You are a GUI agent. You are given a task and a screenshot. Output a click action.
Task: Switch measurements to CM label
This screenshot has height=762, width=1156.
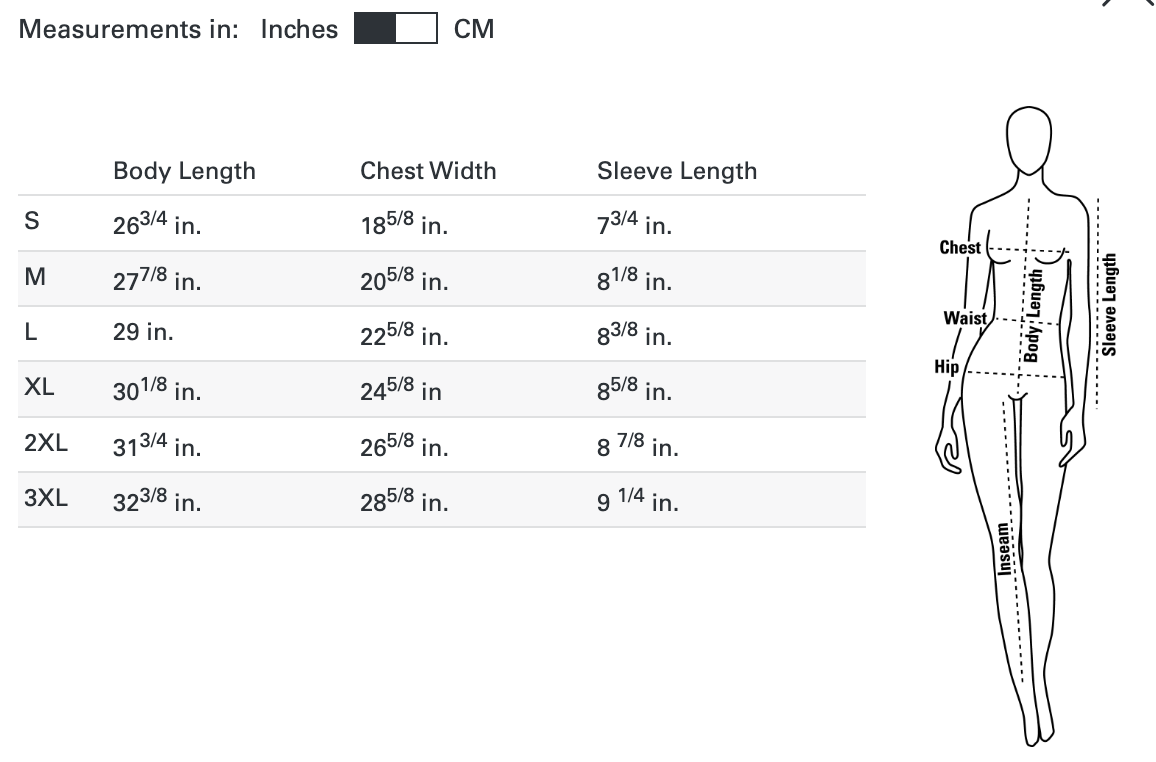(x=474, y=29)
